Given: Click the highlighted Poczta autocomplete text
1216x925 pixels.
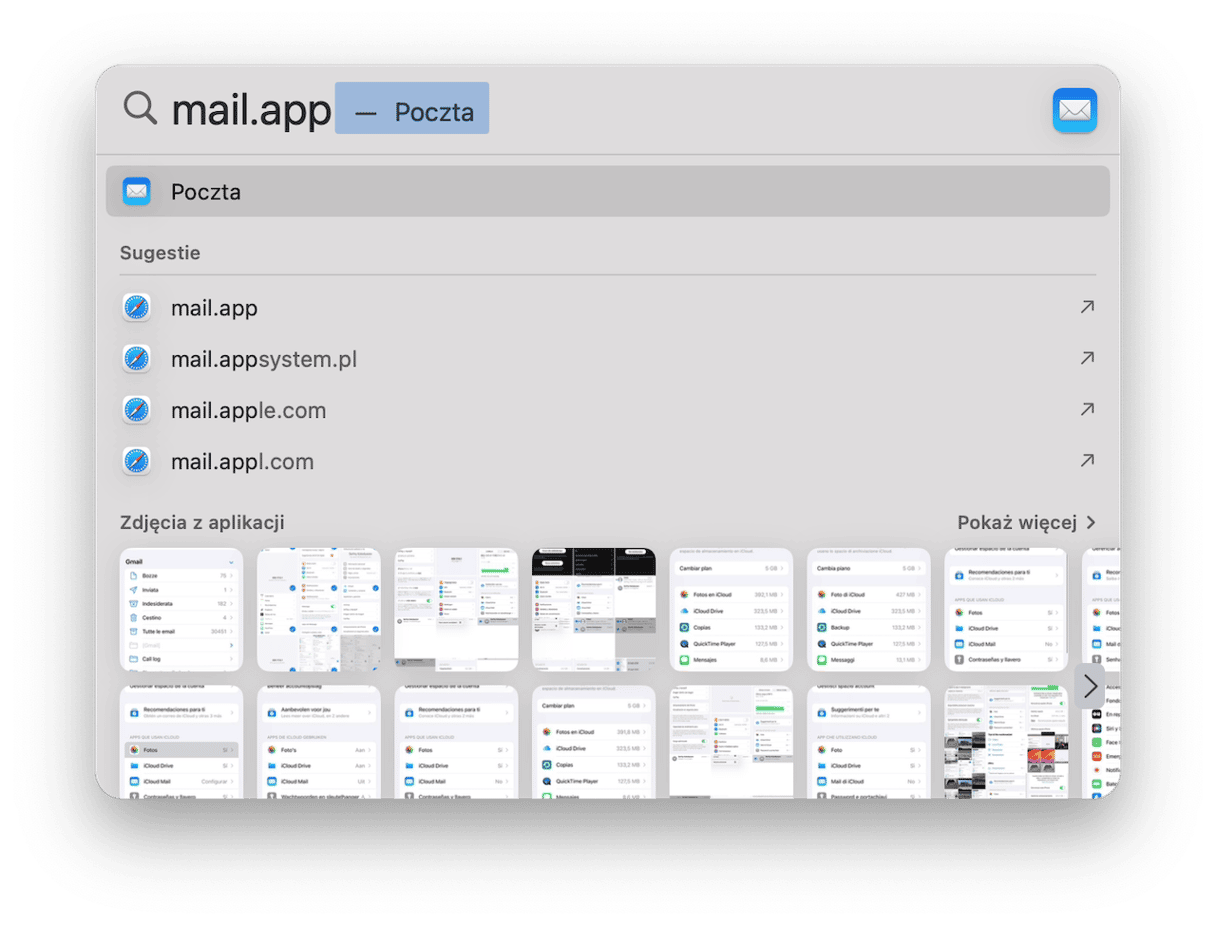Looking at the screenshot, I should 412,108.
